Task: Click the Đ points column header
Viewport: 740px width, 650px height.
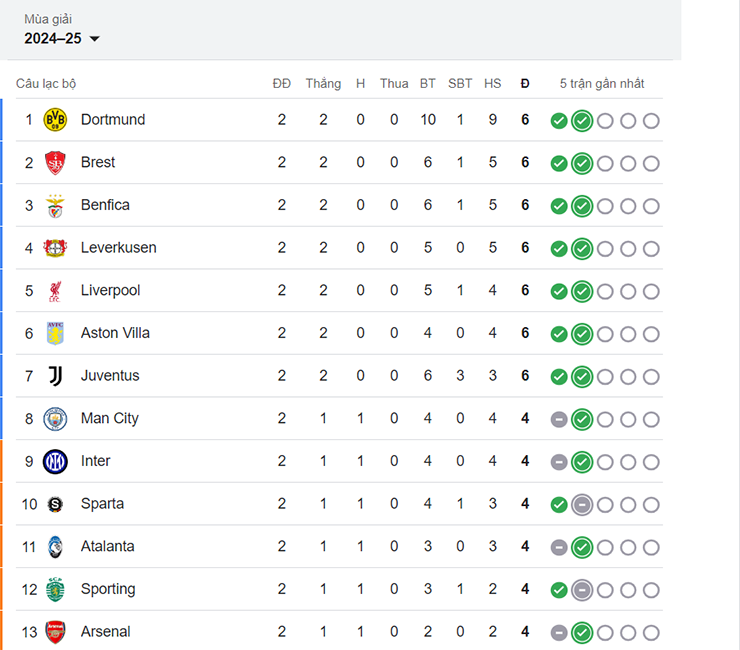Action: 525,84
